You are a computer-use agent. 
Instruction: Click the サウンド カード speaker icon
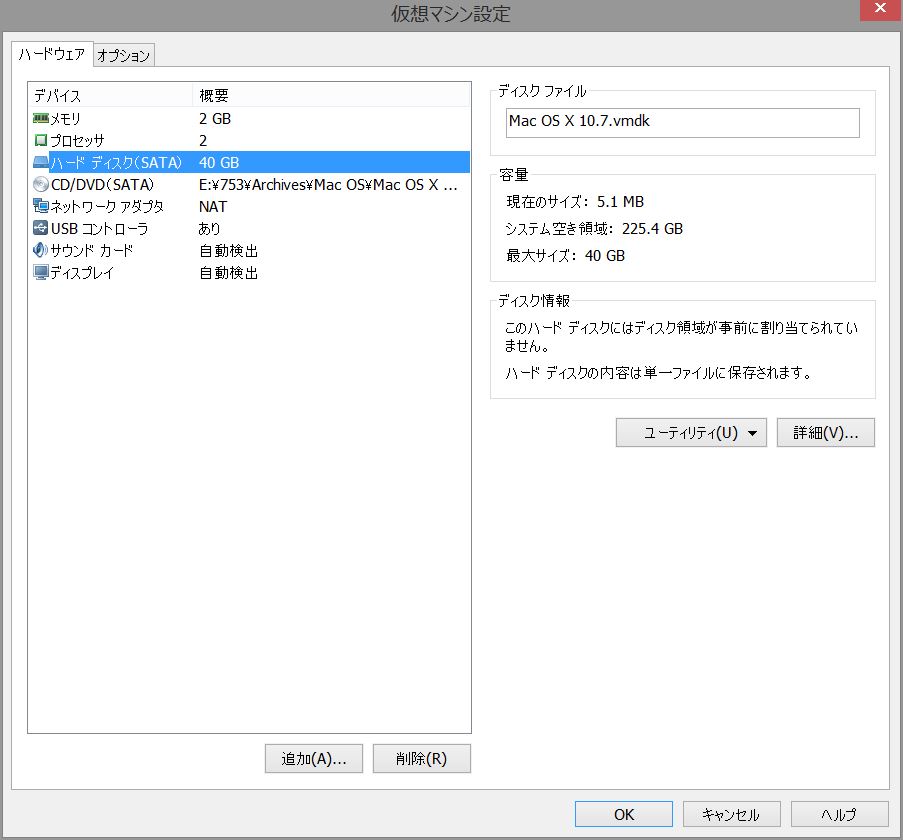[x=40, y=250]
